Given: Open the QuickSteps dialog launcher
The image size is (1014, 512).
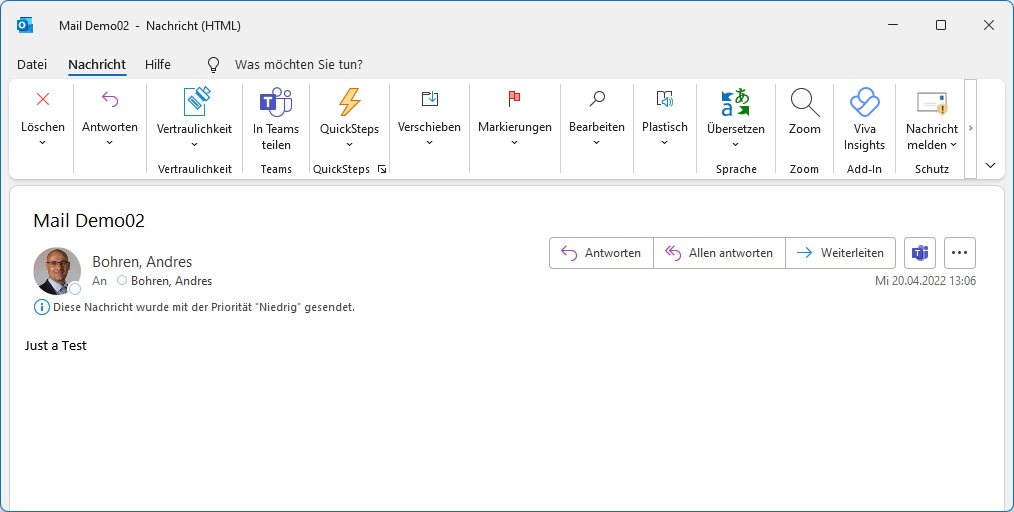Looking at the screenshot, I should [x=382, y=169].
